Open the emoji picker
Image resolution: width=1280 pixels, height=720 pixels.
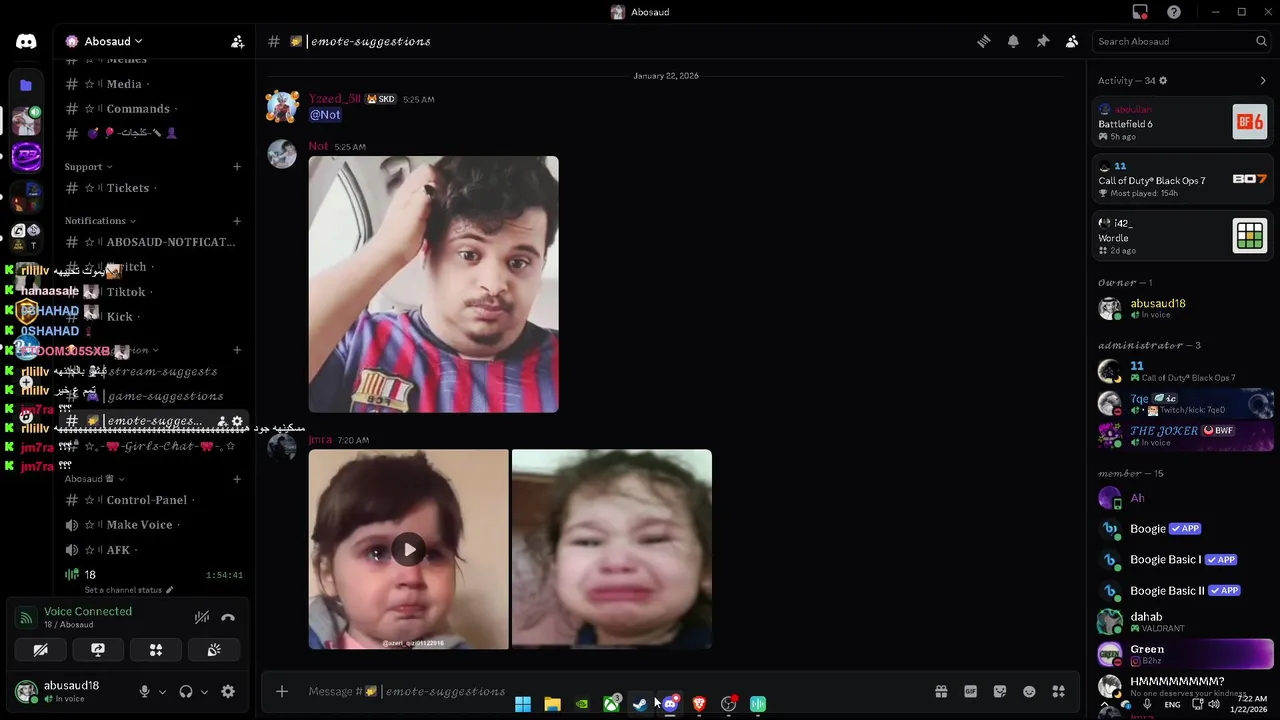(1029, 691)
